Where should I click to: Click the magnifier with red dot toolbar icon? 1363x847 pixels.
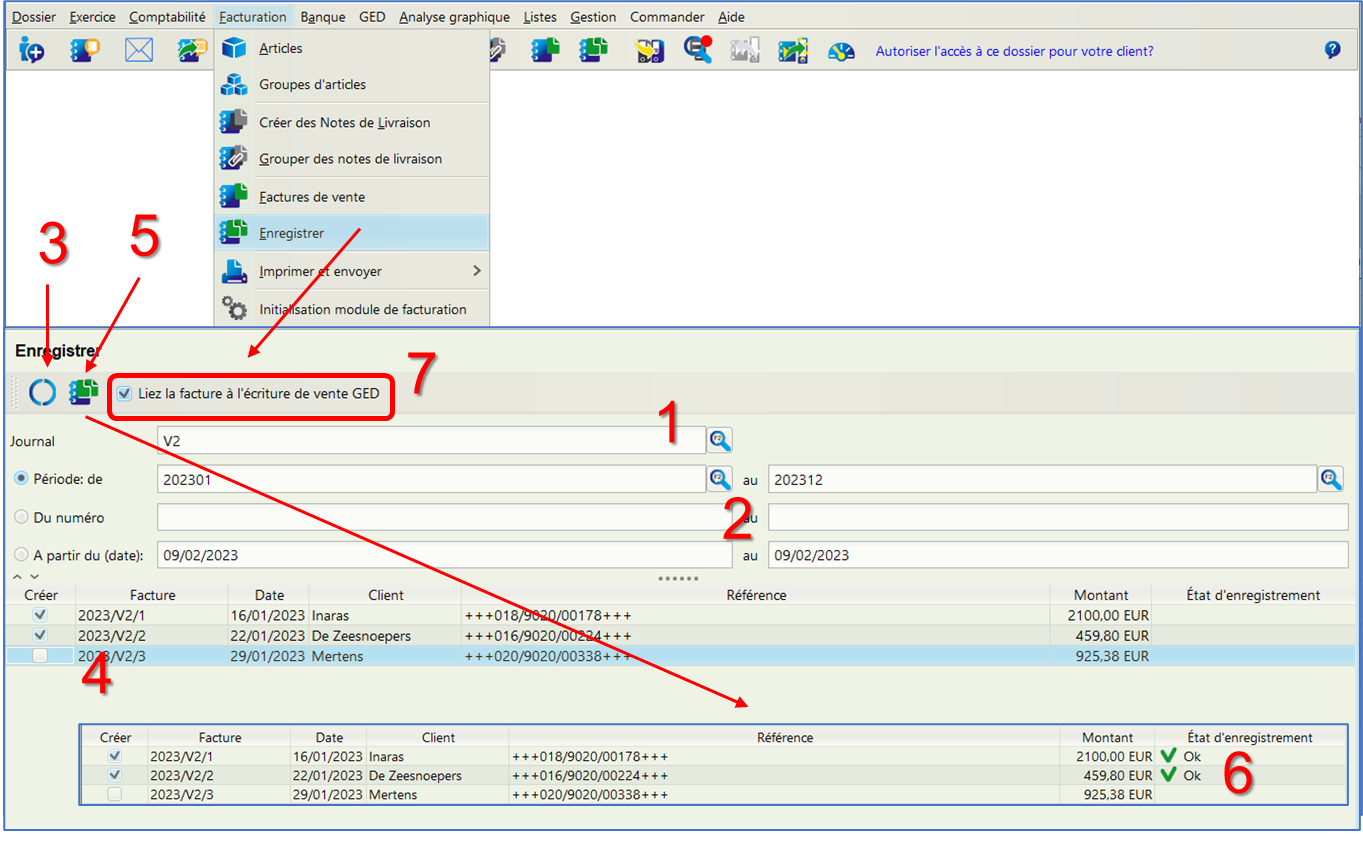698,49
